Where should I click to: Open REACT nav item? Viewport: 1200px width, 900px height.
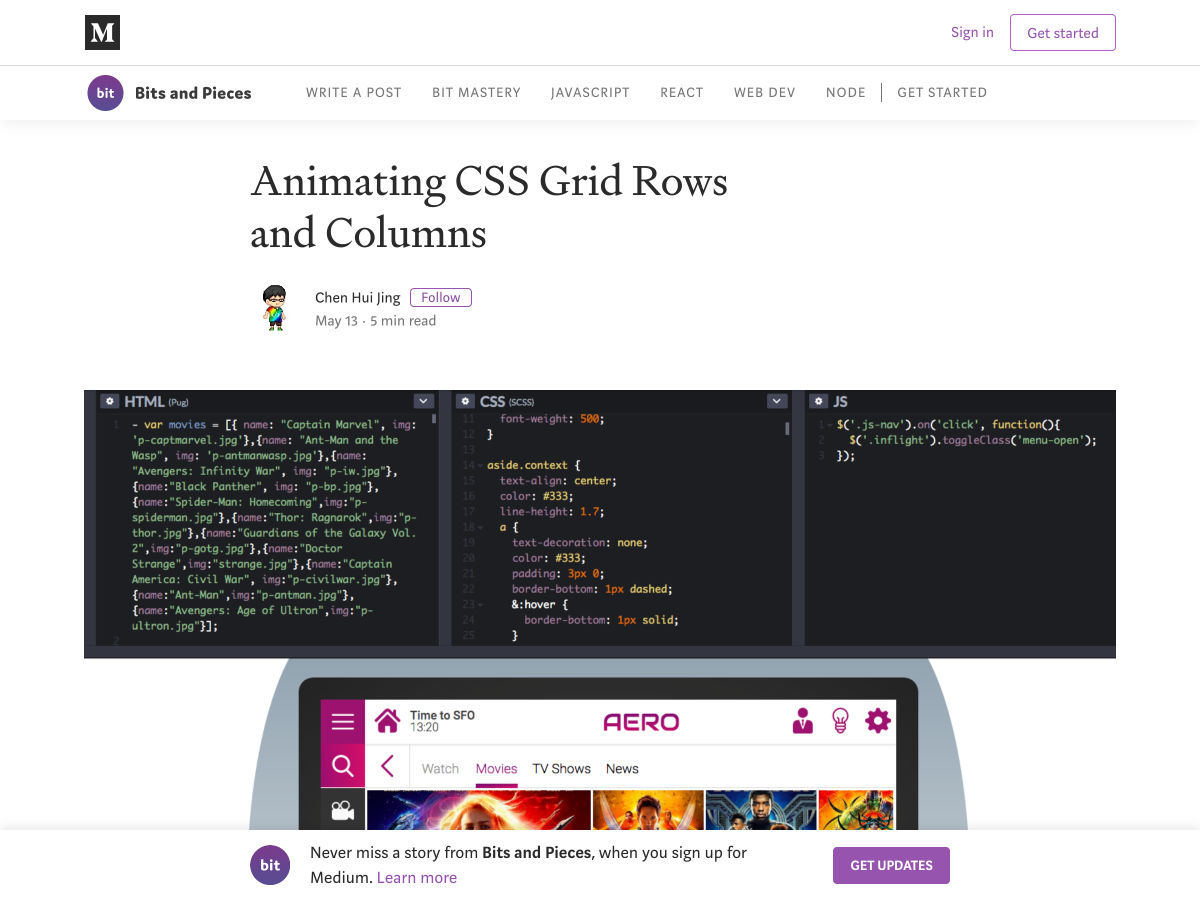[682, 92]
